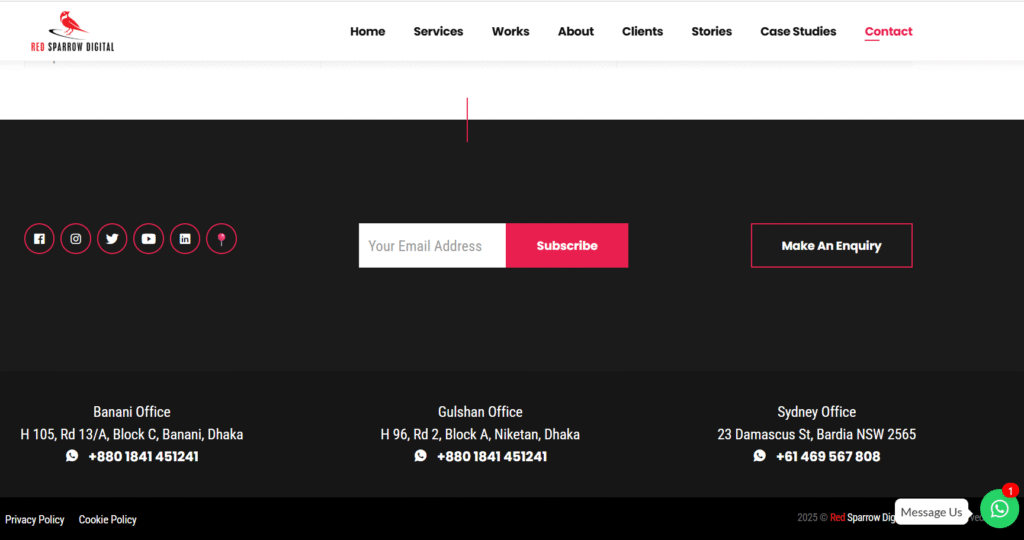The image size is (1024, 540).
Task: Open the YouTube social icon
Action: (149, 239)
